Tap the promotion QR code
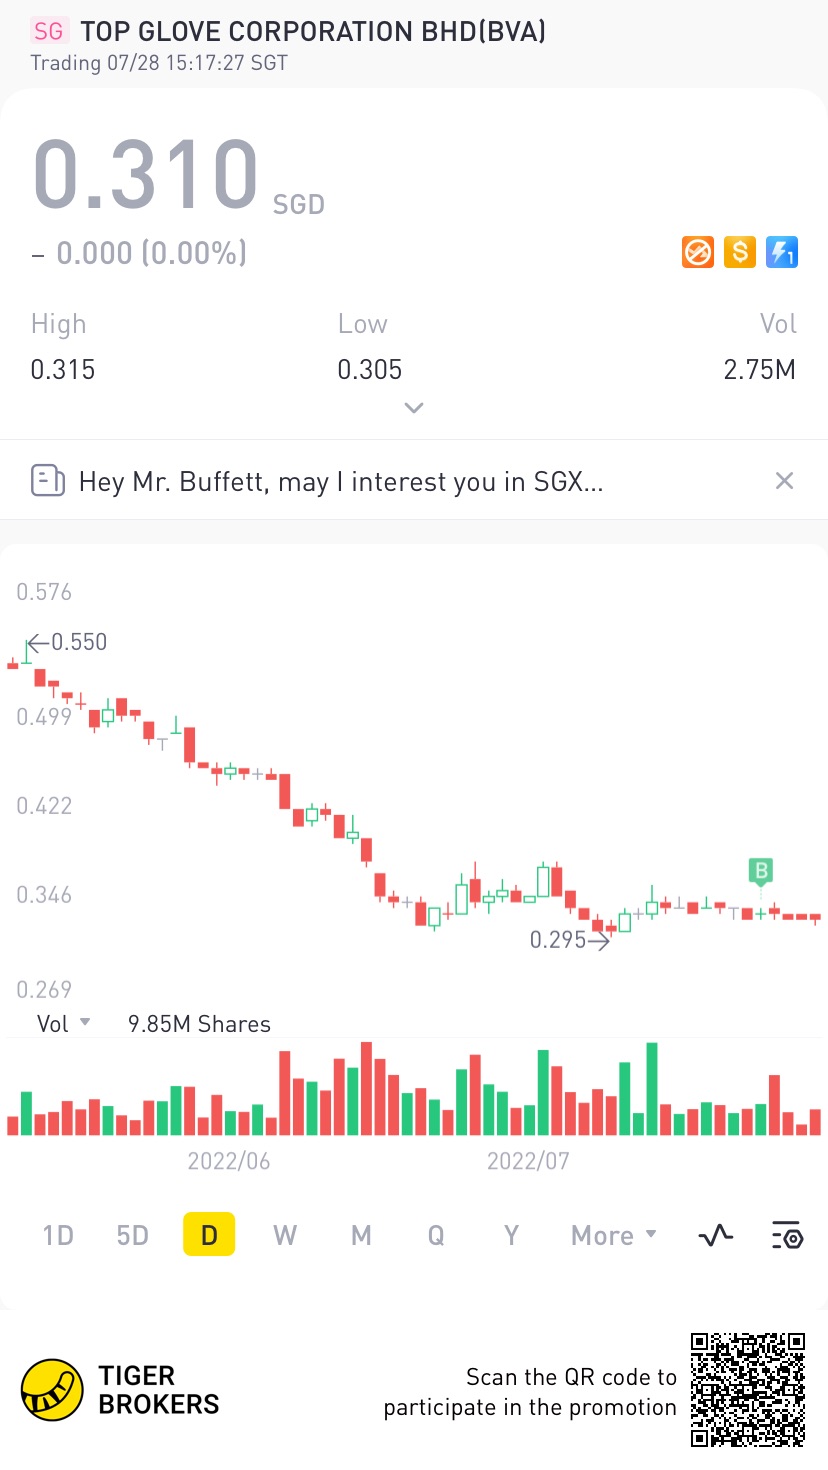 748,1390
